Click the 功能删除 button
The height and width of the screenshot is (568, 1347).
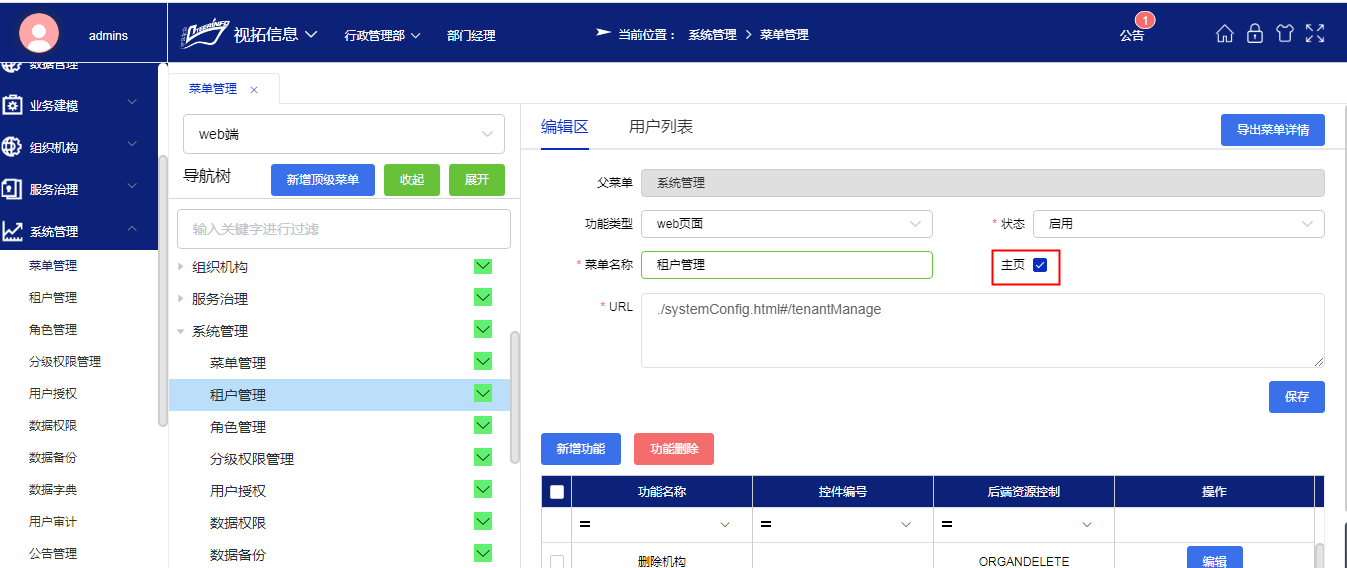coord(674,449)
